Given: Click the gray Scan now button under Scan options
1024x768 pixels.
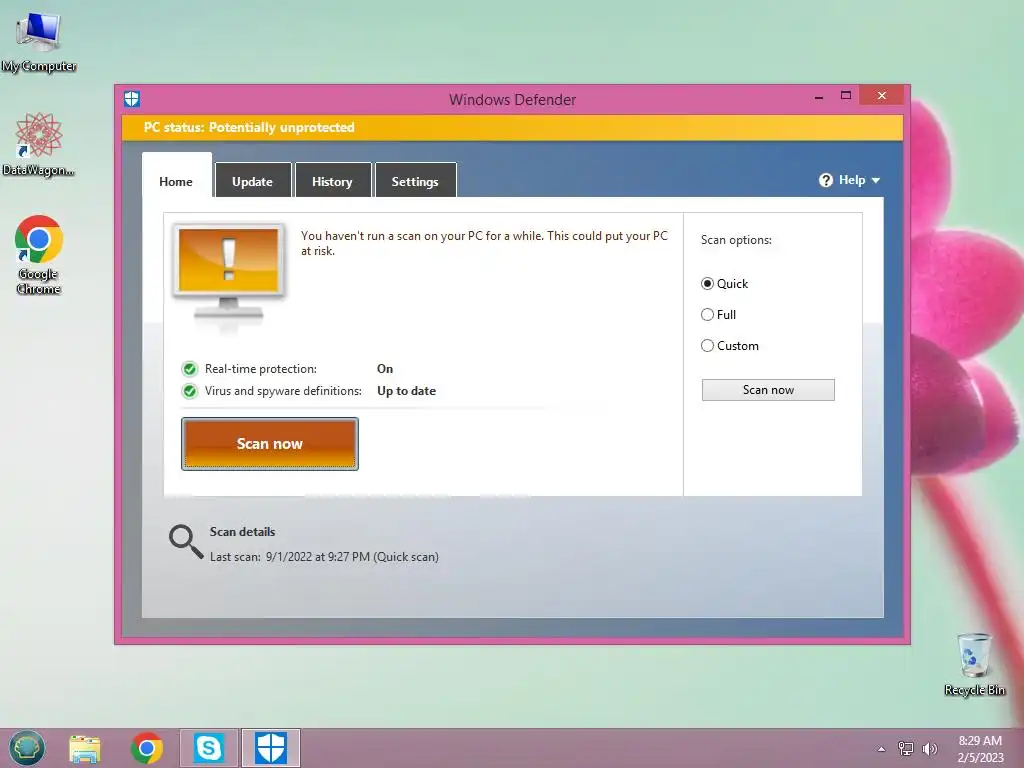Looking at the screenshot, I should coord(768,390).
